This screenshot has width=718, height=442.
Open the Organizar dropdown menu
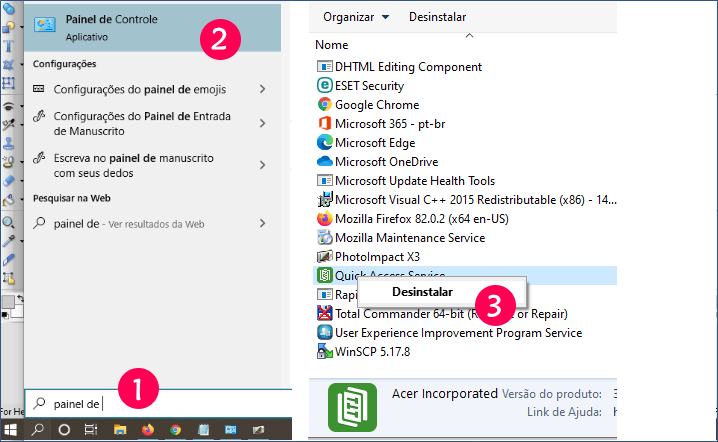point(356,17)
